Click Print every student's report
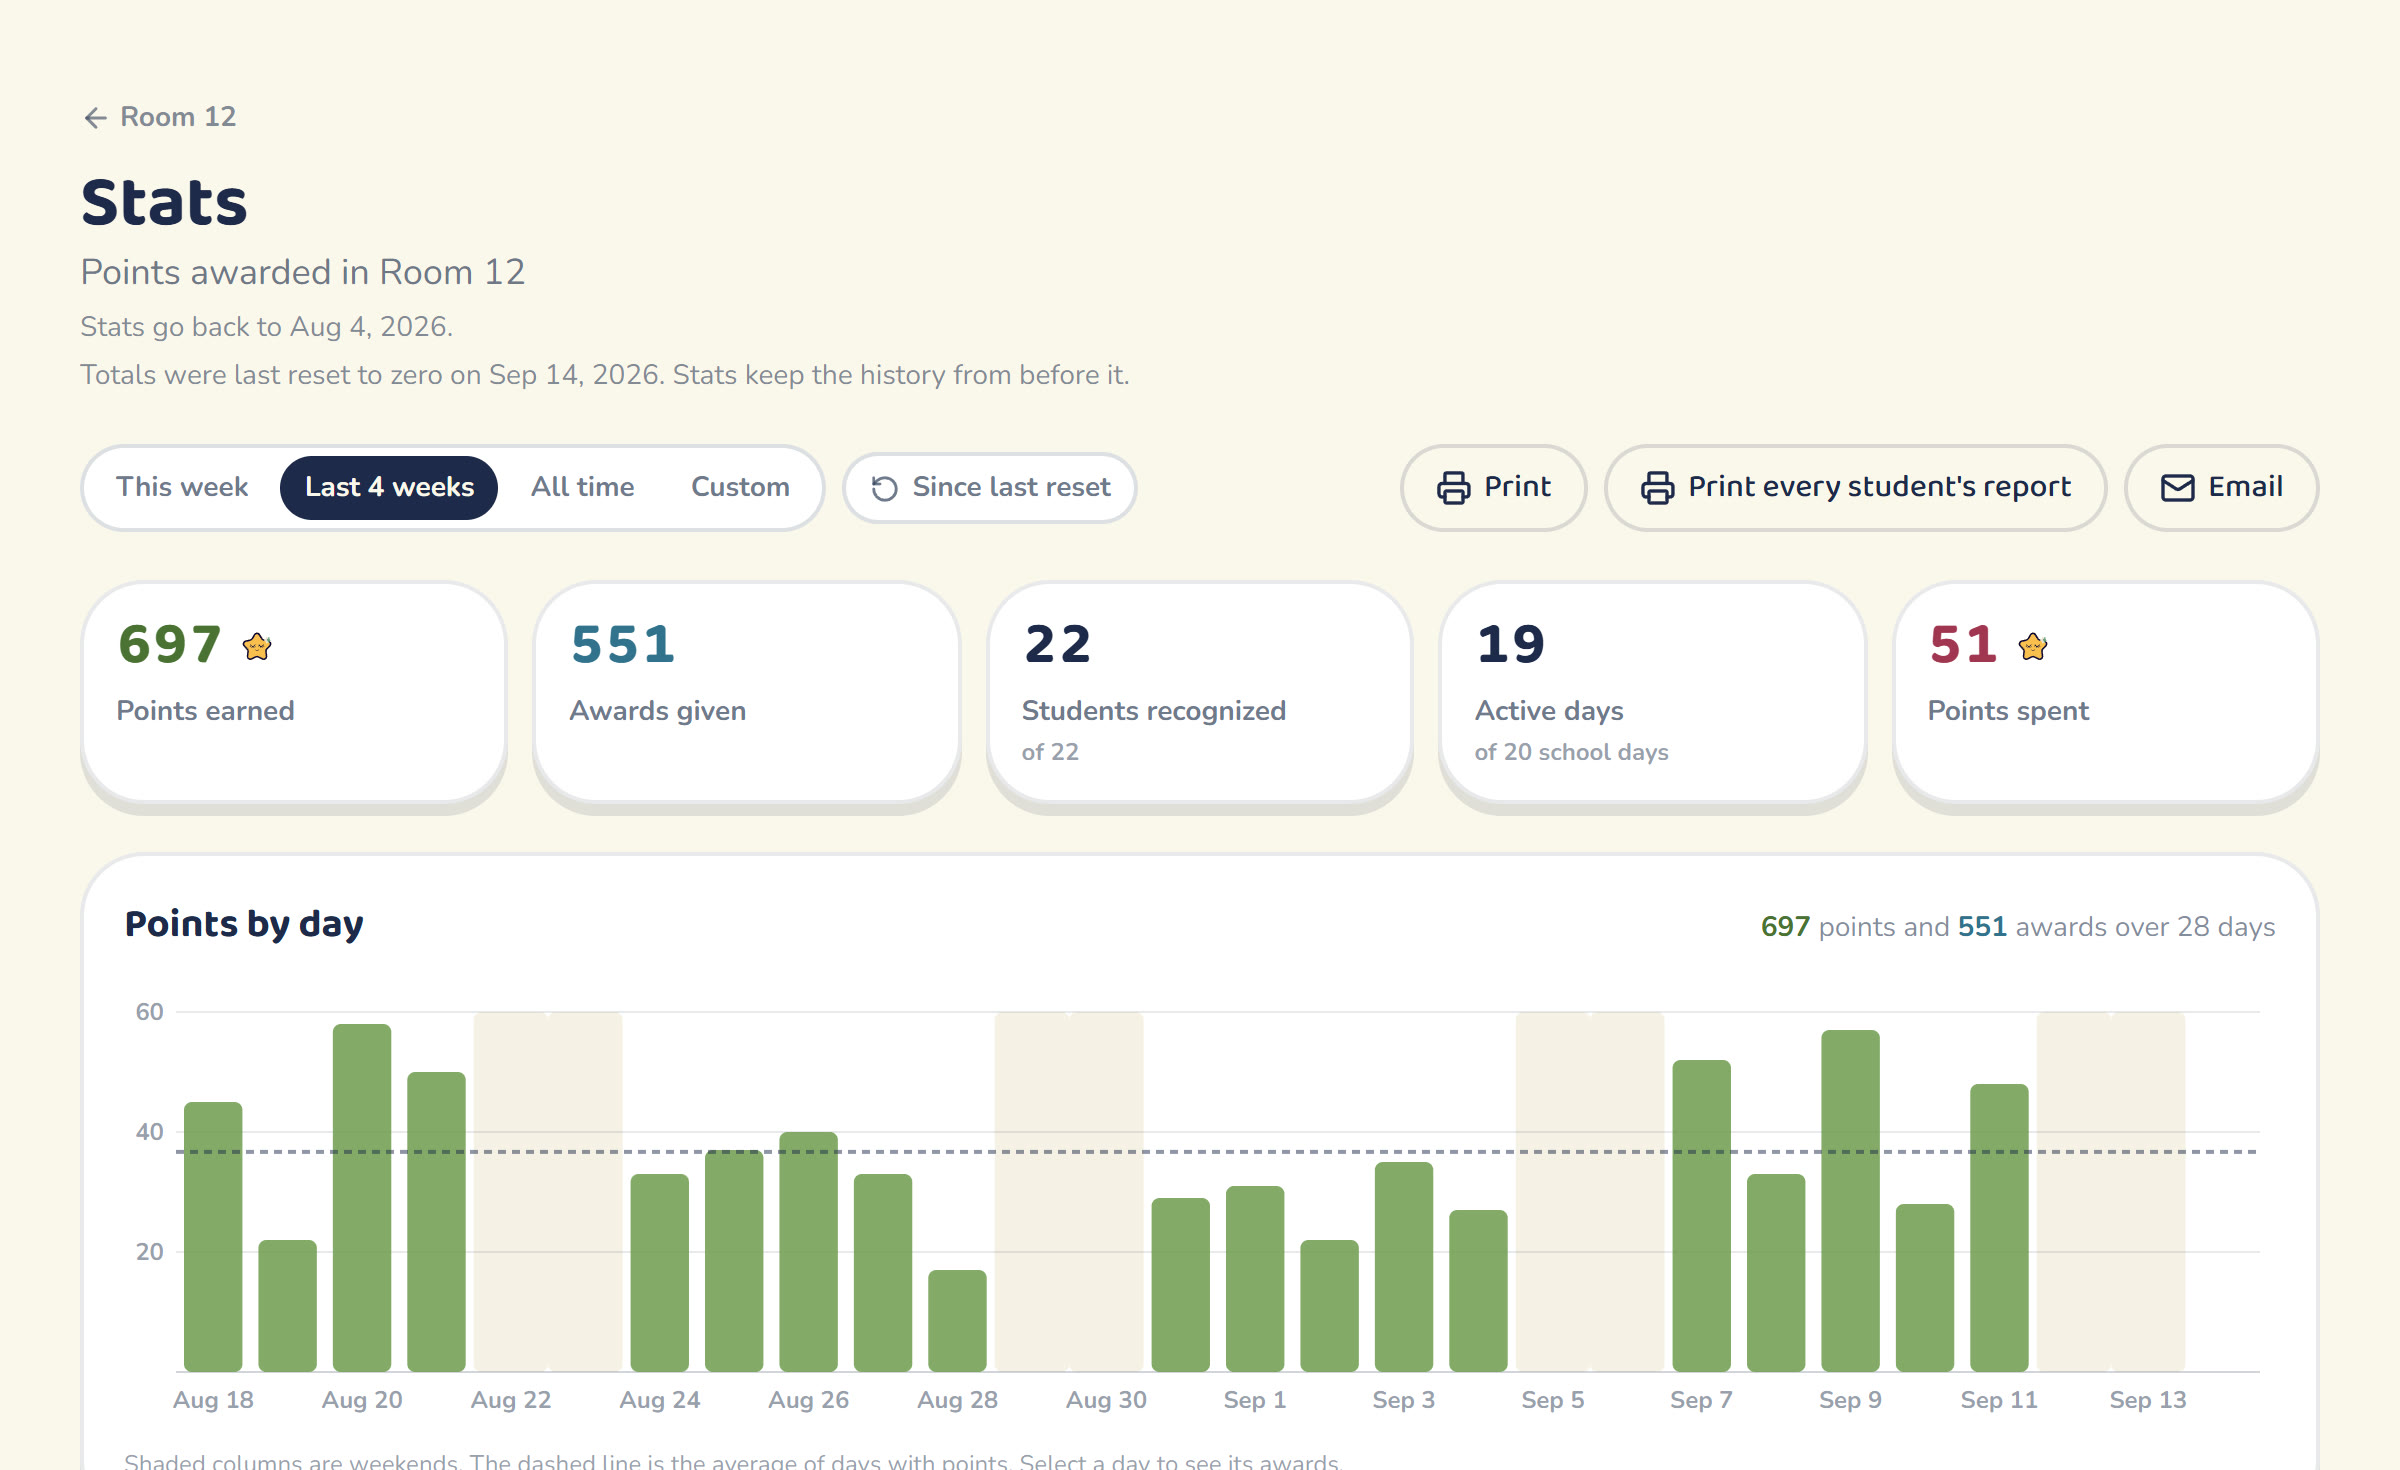 (1855, 487)
